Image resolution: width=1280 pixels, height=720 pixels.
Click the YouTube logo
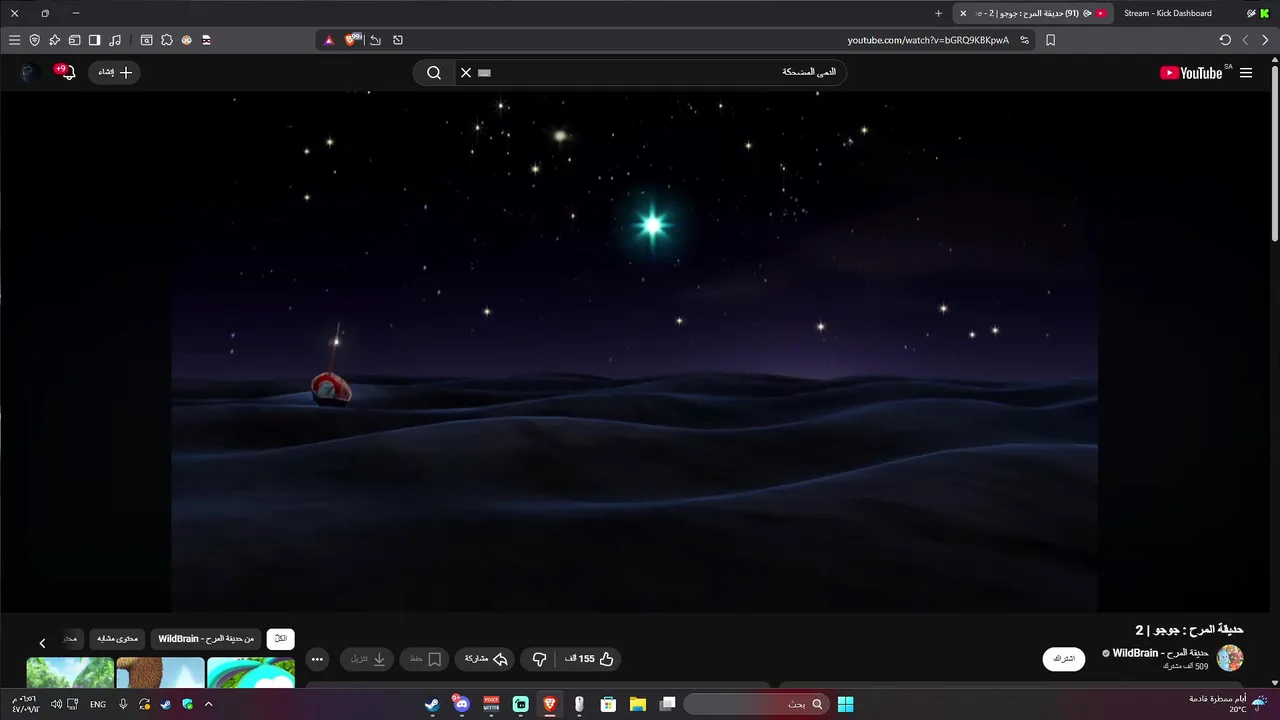[1191, 72]
